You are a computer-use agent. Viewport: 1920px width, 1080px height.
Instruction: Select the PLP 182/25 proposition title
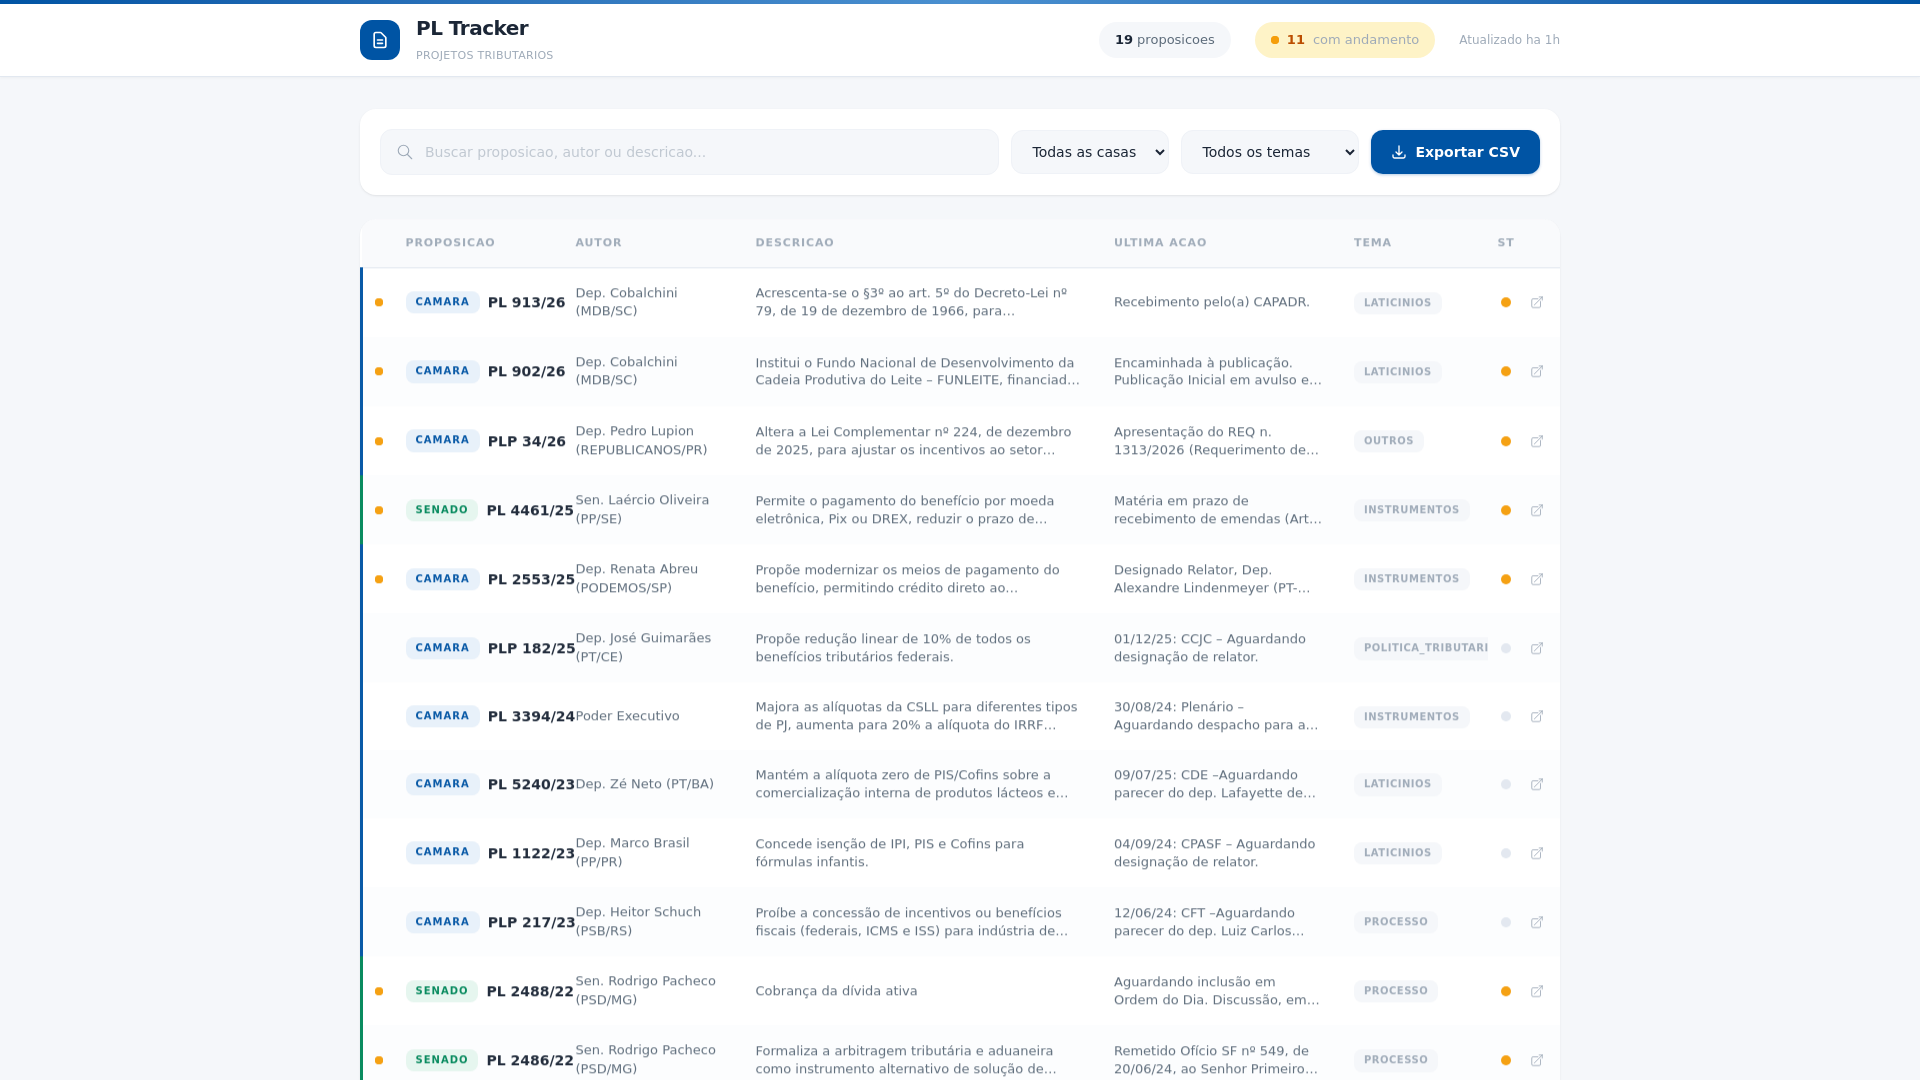click(531, 648)
